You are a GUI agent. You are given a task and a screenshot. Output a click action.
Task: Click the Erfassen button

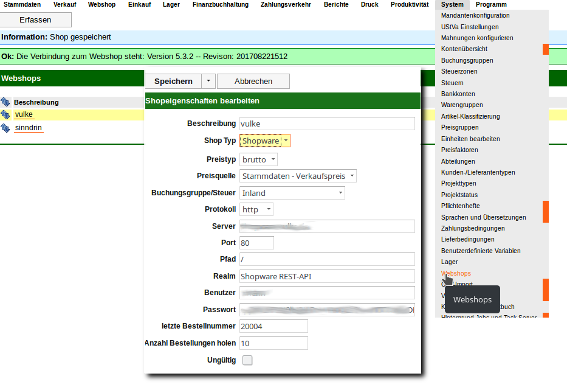point(35,20)
